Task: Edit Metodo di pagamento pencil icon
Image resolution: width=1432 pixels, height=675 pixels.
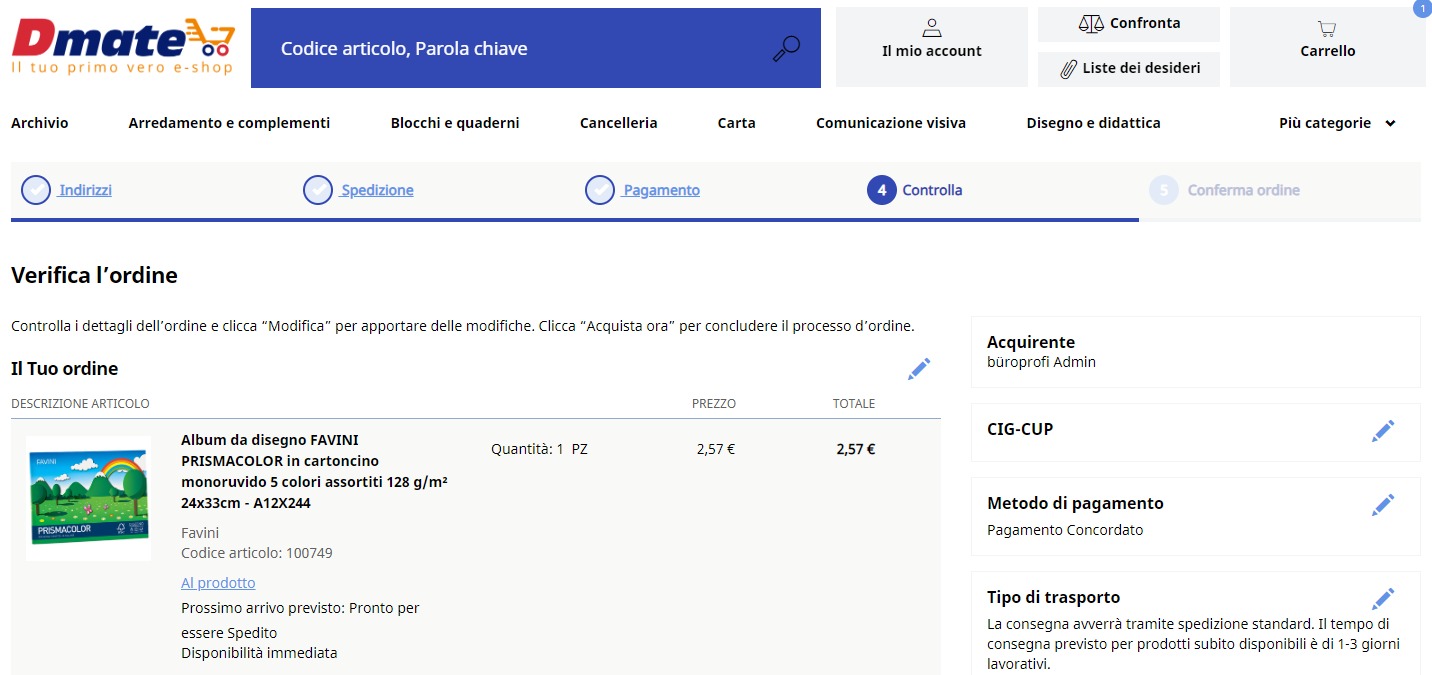Action: coord(1383,505)
